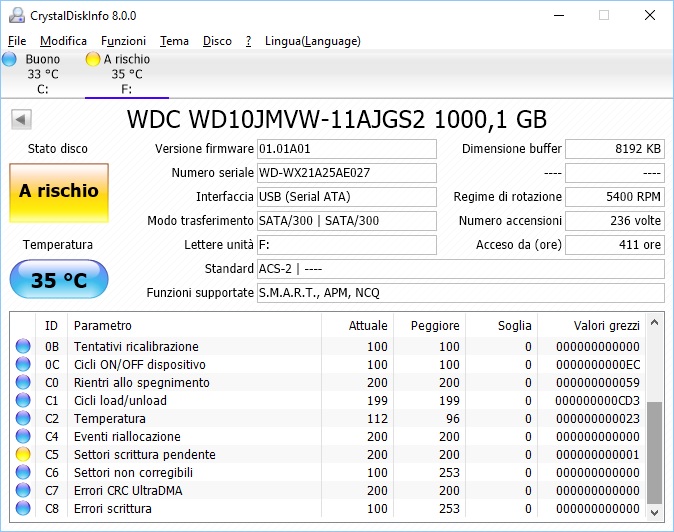The height and width of the screenshot is (532, 674).
Task: Click the blue status icon of row C2
Action: tap(23, 419)
